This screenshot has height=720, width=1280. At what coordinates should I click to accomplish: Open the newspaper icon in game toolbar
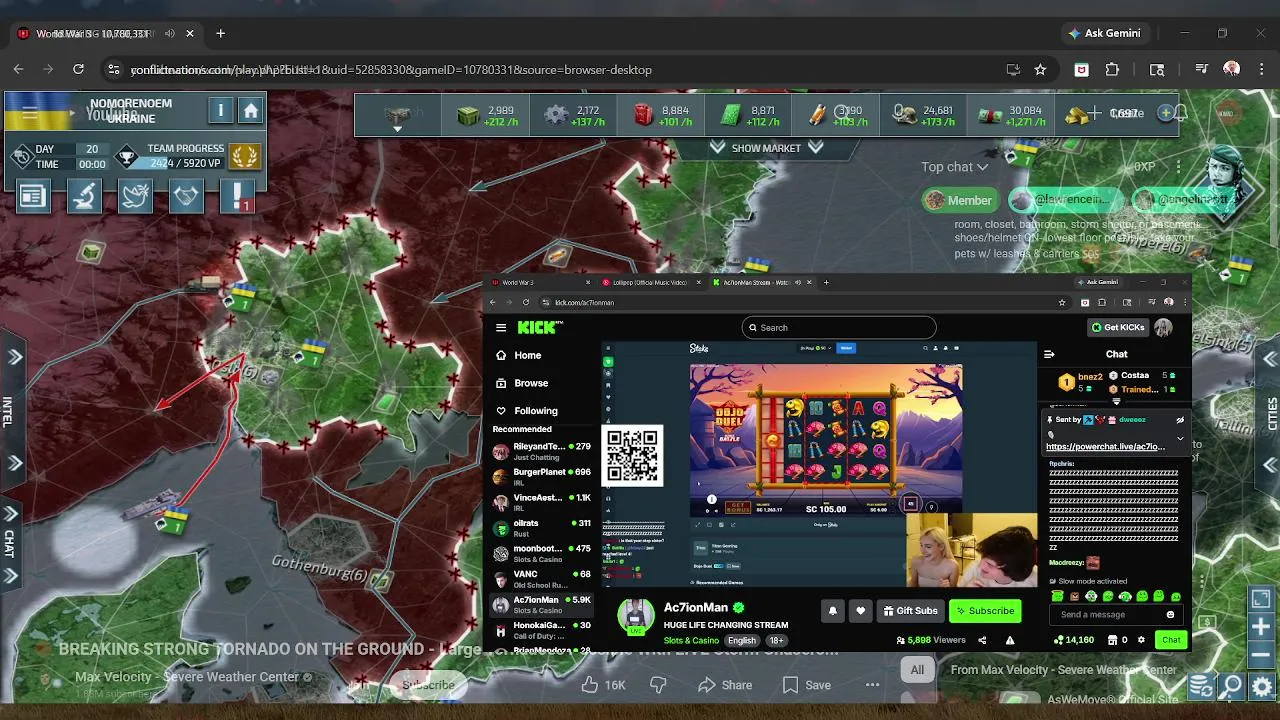33,197
